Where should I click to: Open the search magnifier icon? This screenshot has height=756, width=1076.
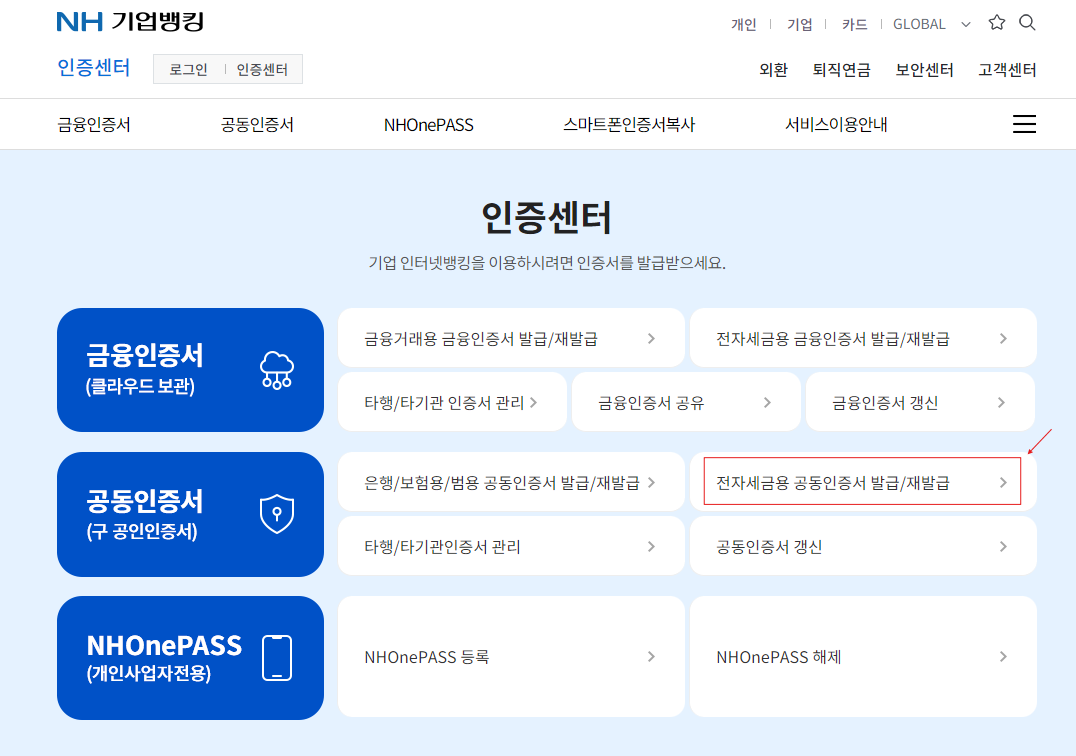click(x=1027, y=23)
